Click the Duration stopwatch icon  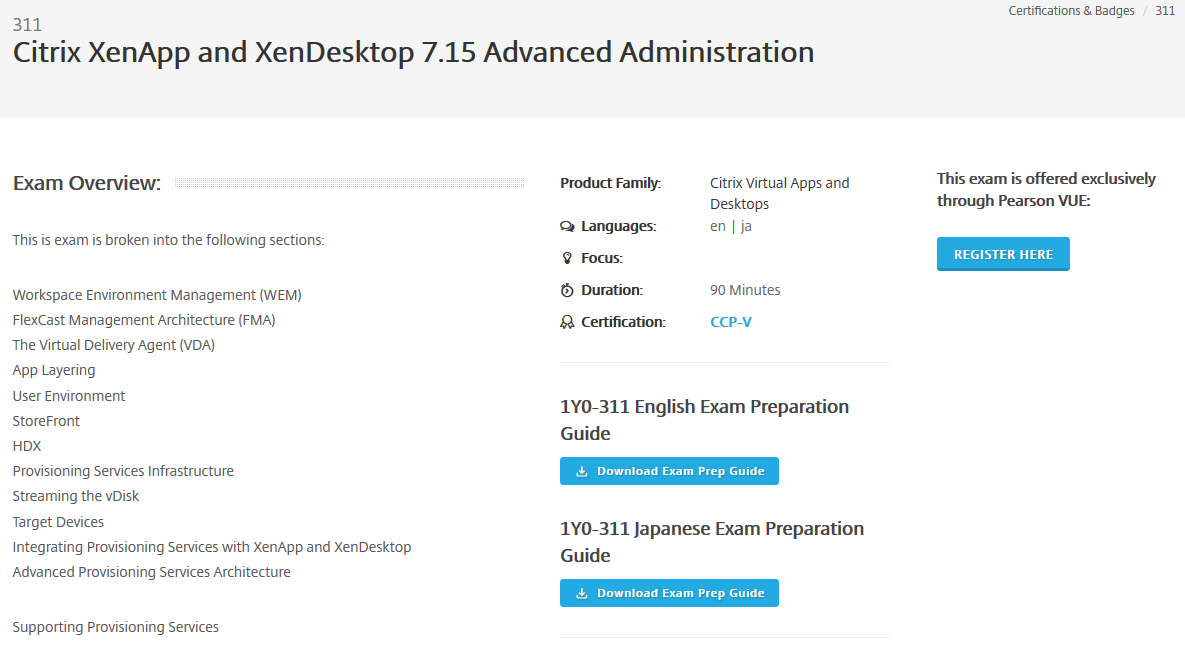pos(567,290)
